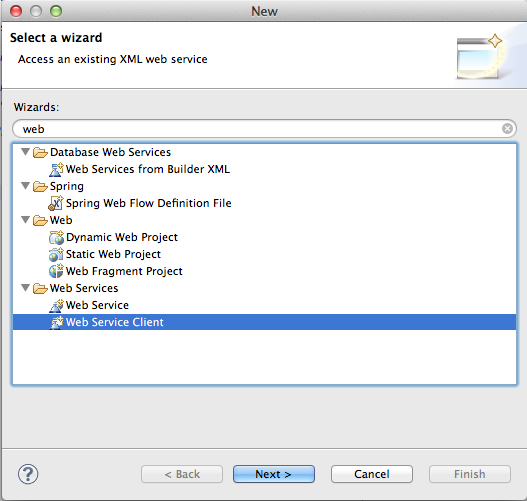
Task: Click the Next > button
Action: tap(274, 474)
